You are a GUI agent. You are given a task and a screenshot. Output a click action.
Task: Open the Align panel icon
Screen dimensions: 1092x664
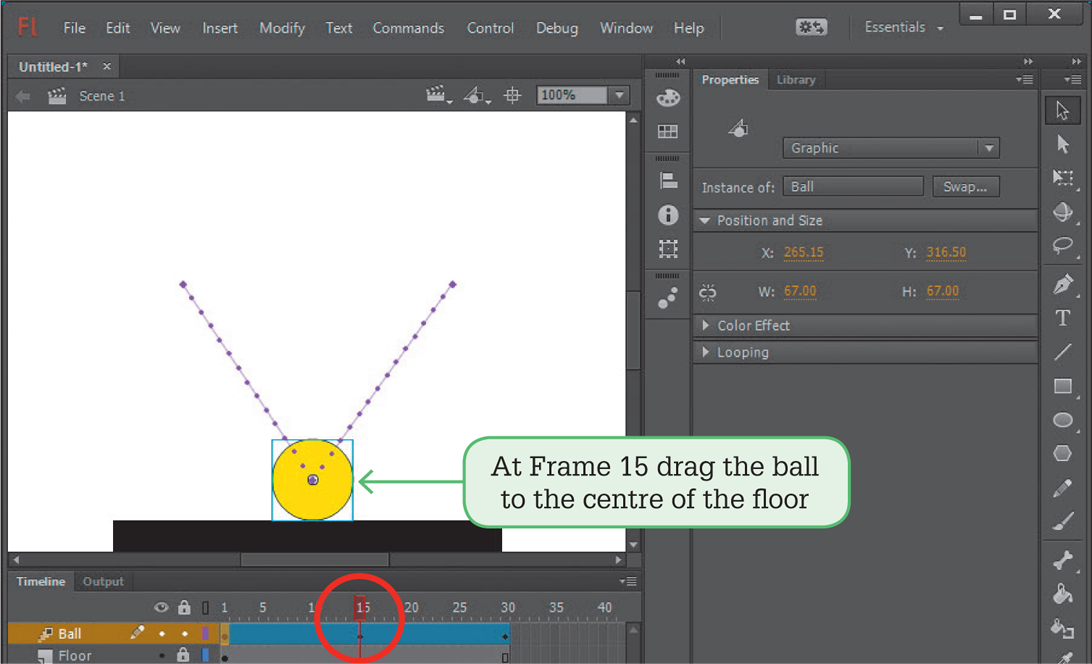point(668,181)
